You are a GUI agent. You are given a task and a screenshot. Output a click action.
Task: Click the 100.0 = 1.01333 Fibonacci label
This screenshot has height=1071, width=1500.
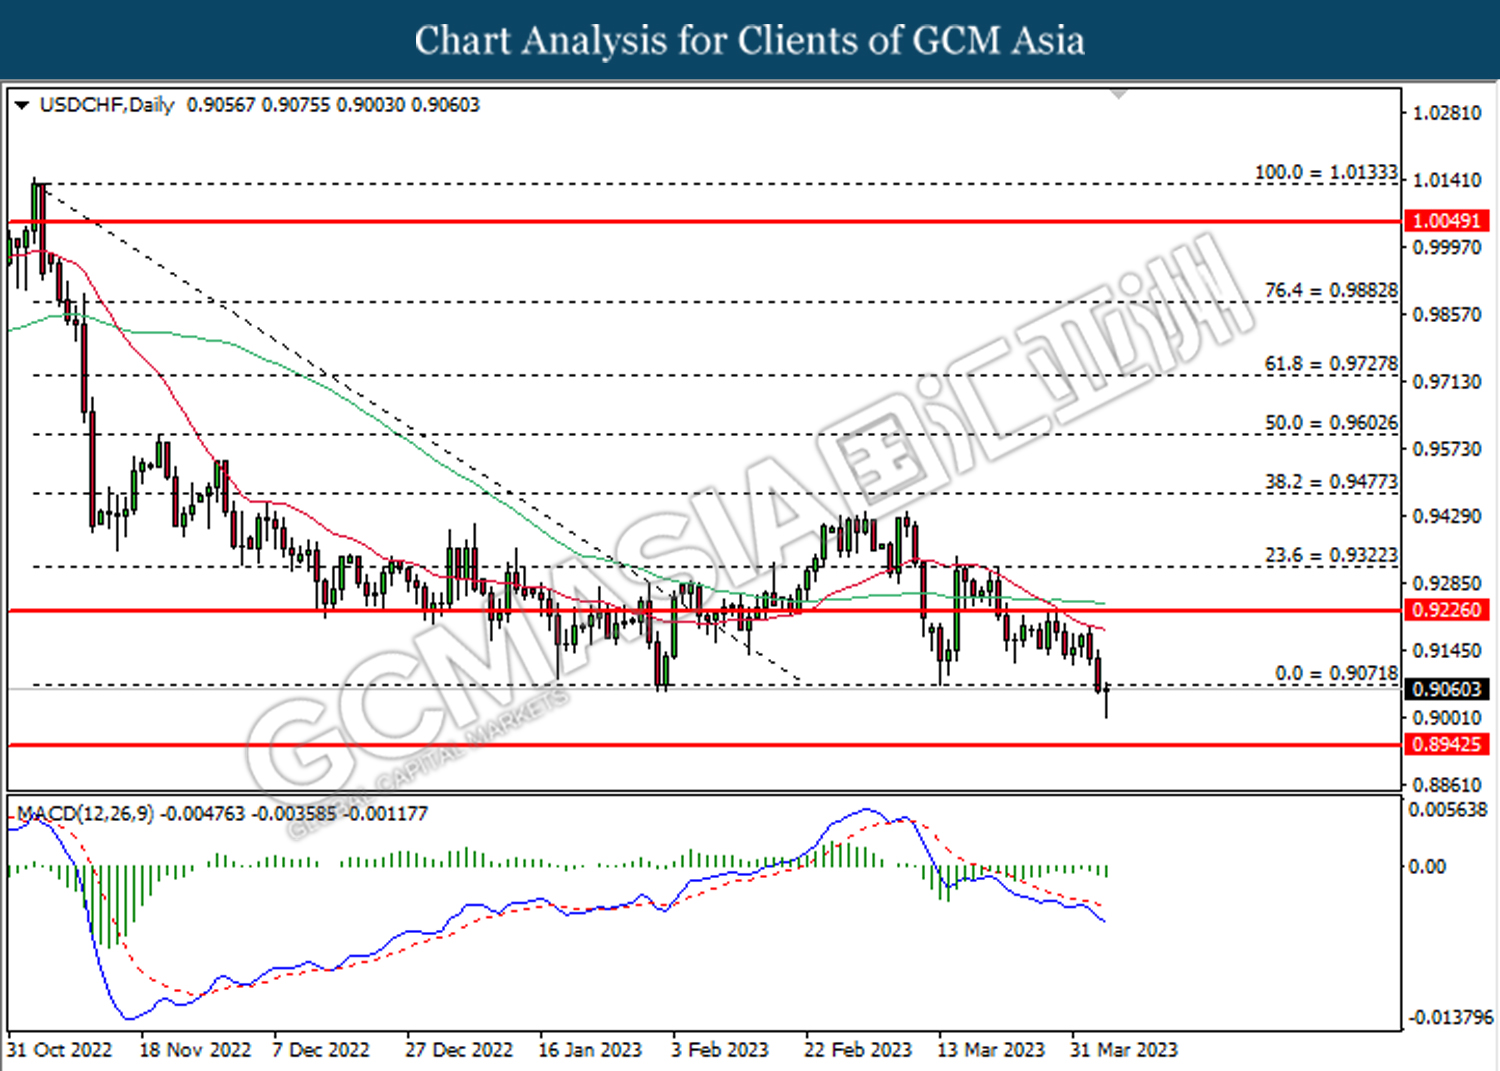coord(1325,173)
